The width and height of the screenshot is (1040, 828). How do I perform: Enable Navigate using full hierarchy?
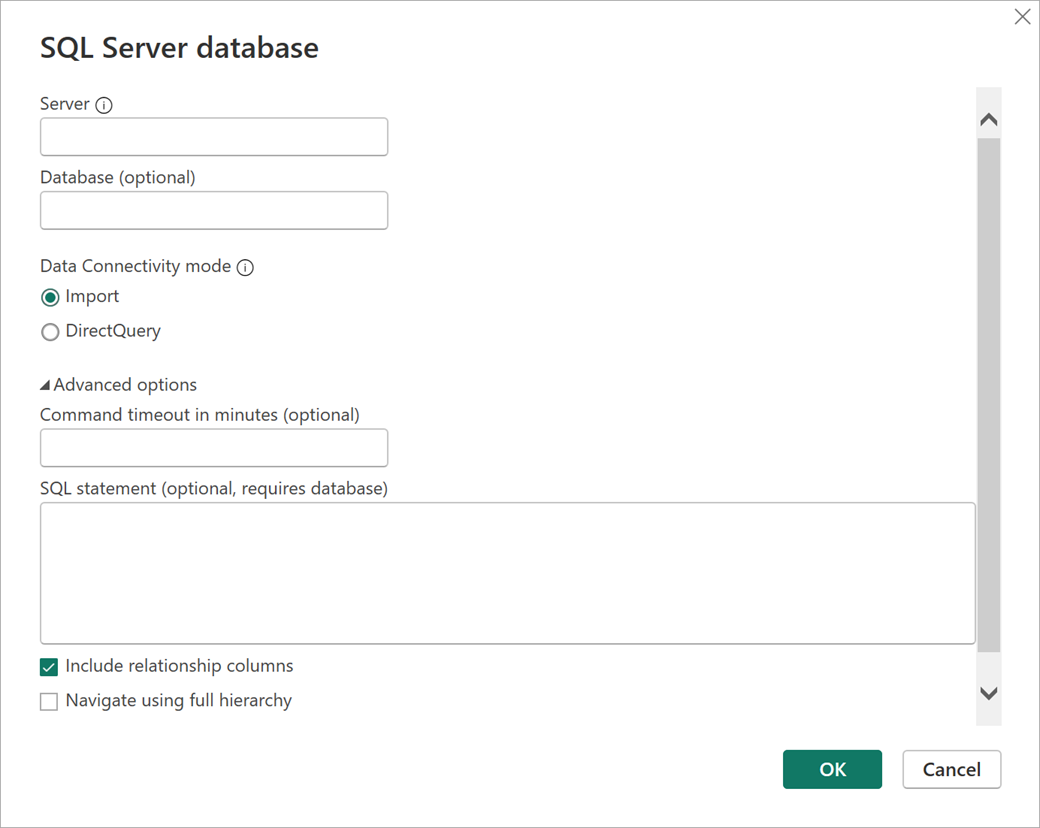click(x=48, y=701)
